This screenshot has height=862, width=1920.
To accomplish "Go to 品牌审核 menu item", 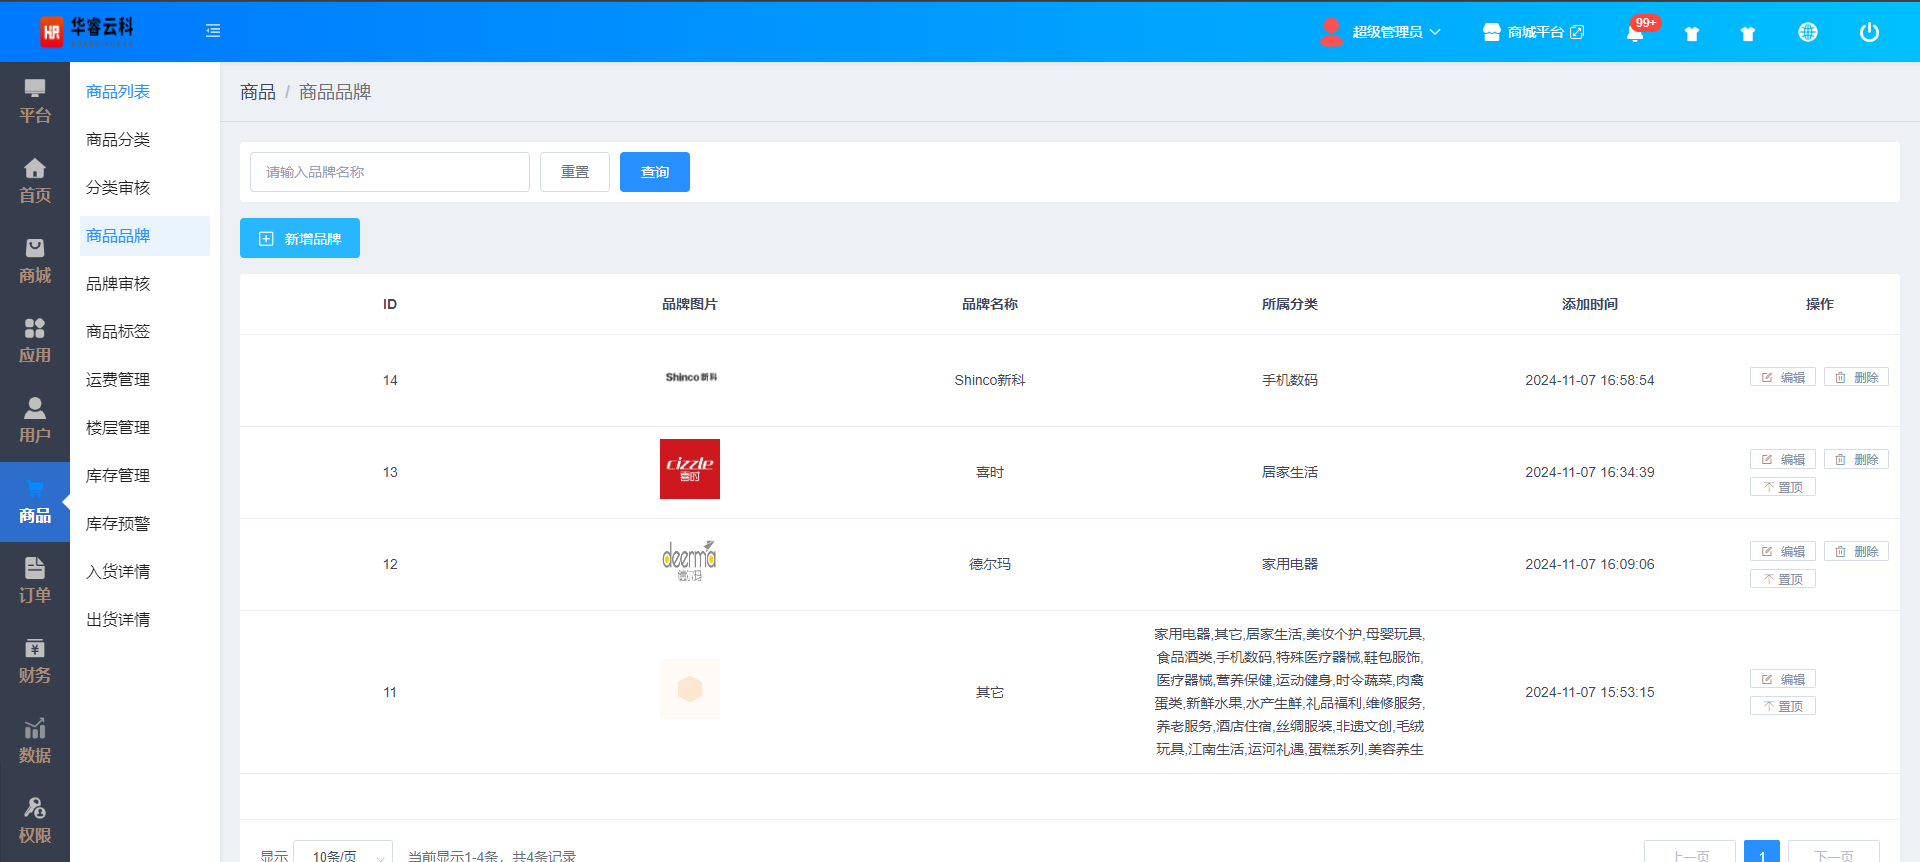I will [118, 284].
